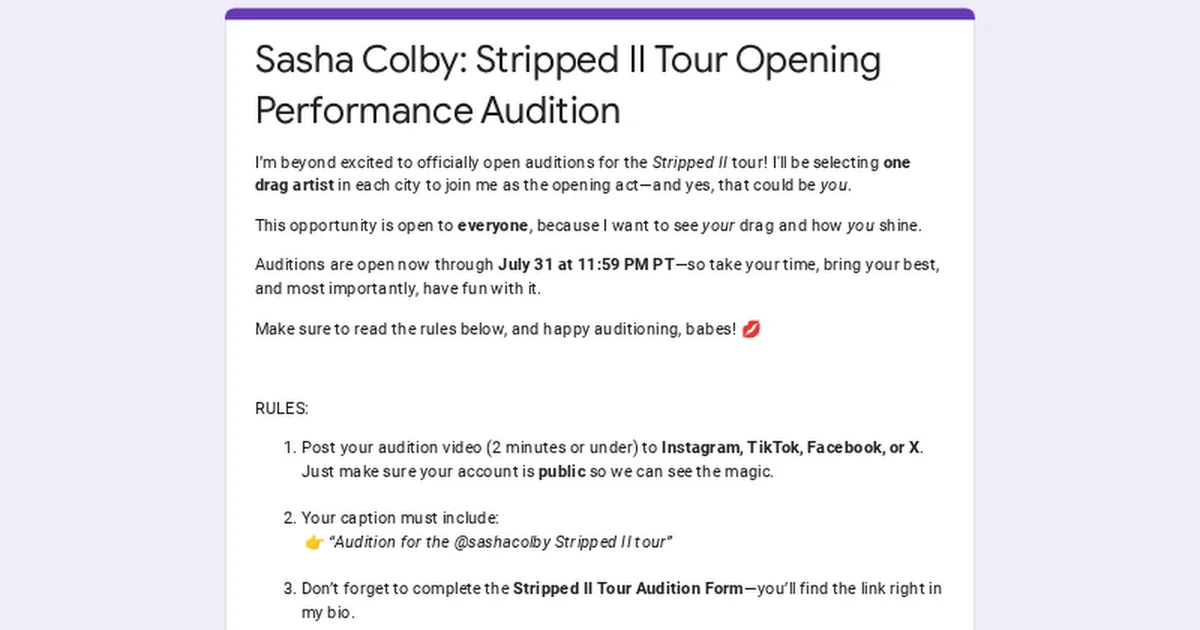
Task: Click the 'my bio.' text in rule three
Action: click(327, 612)
